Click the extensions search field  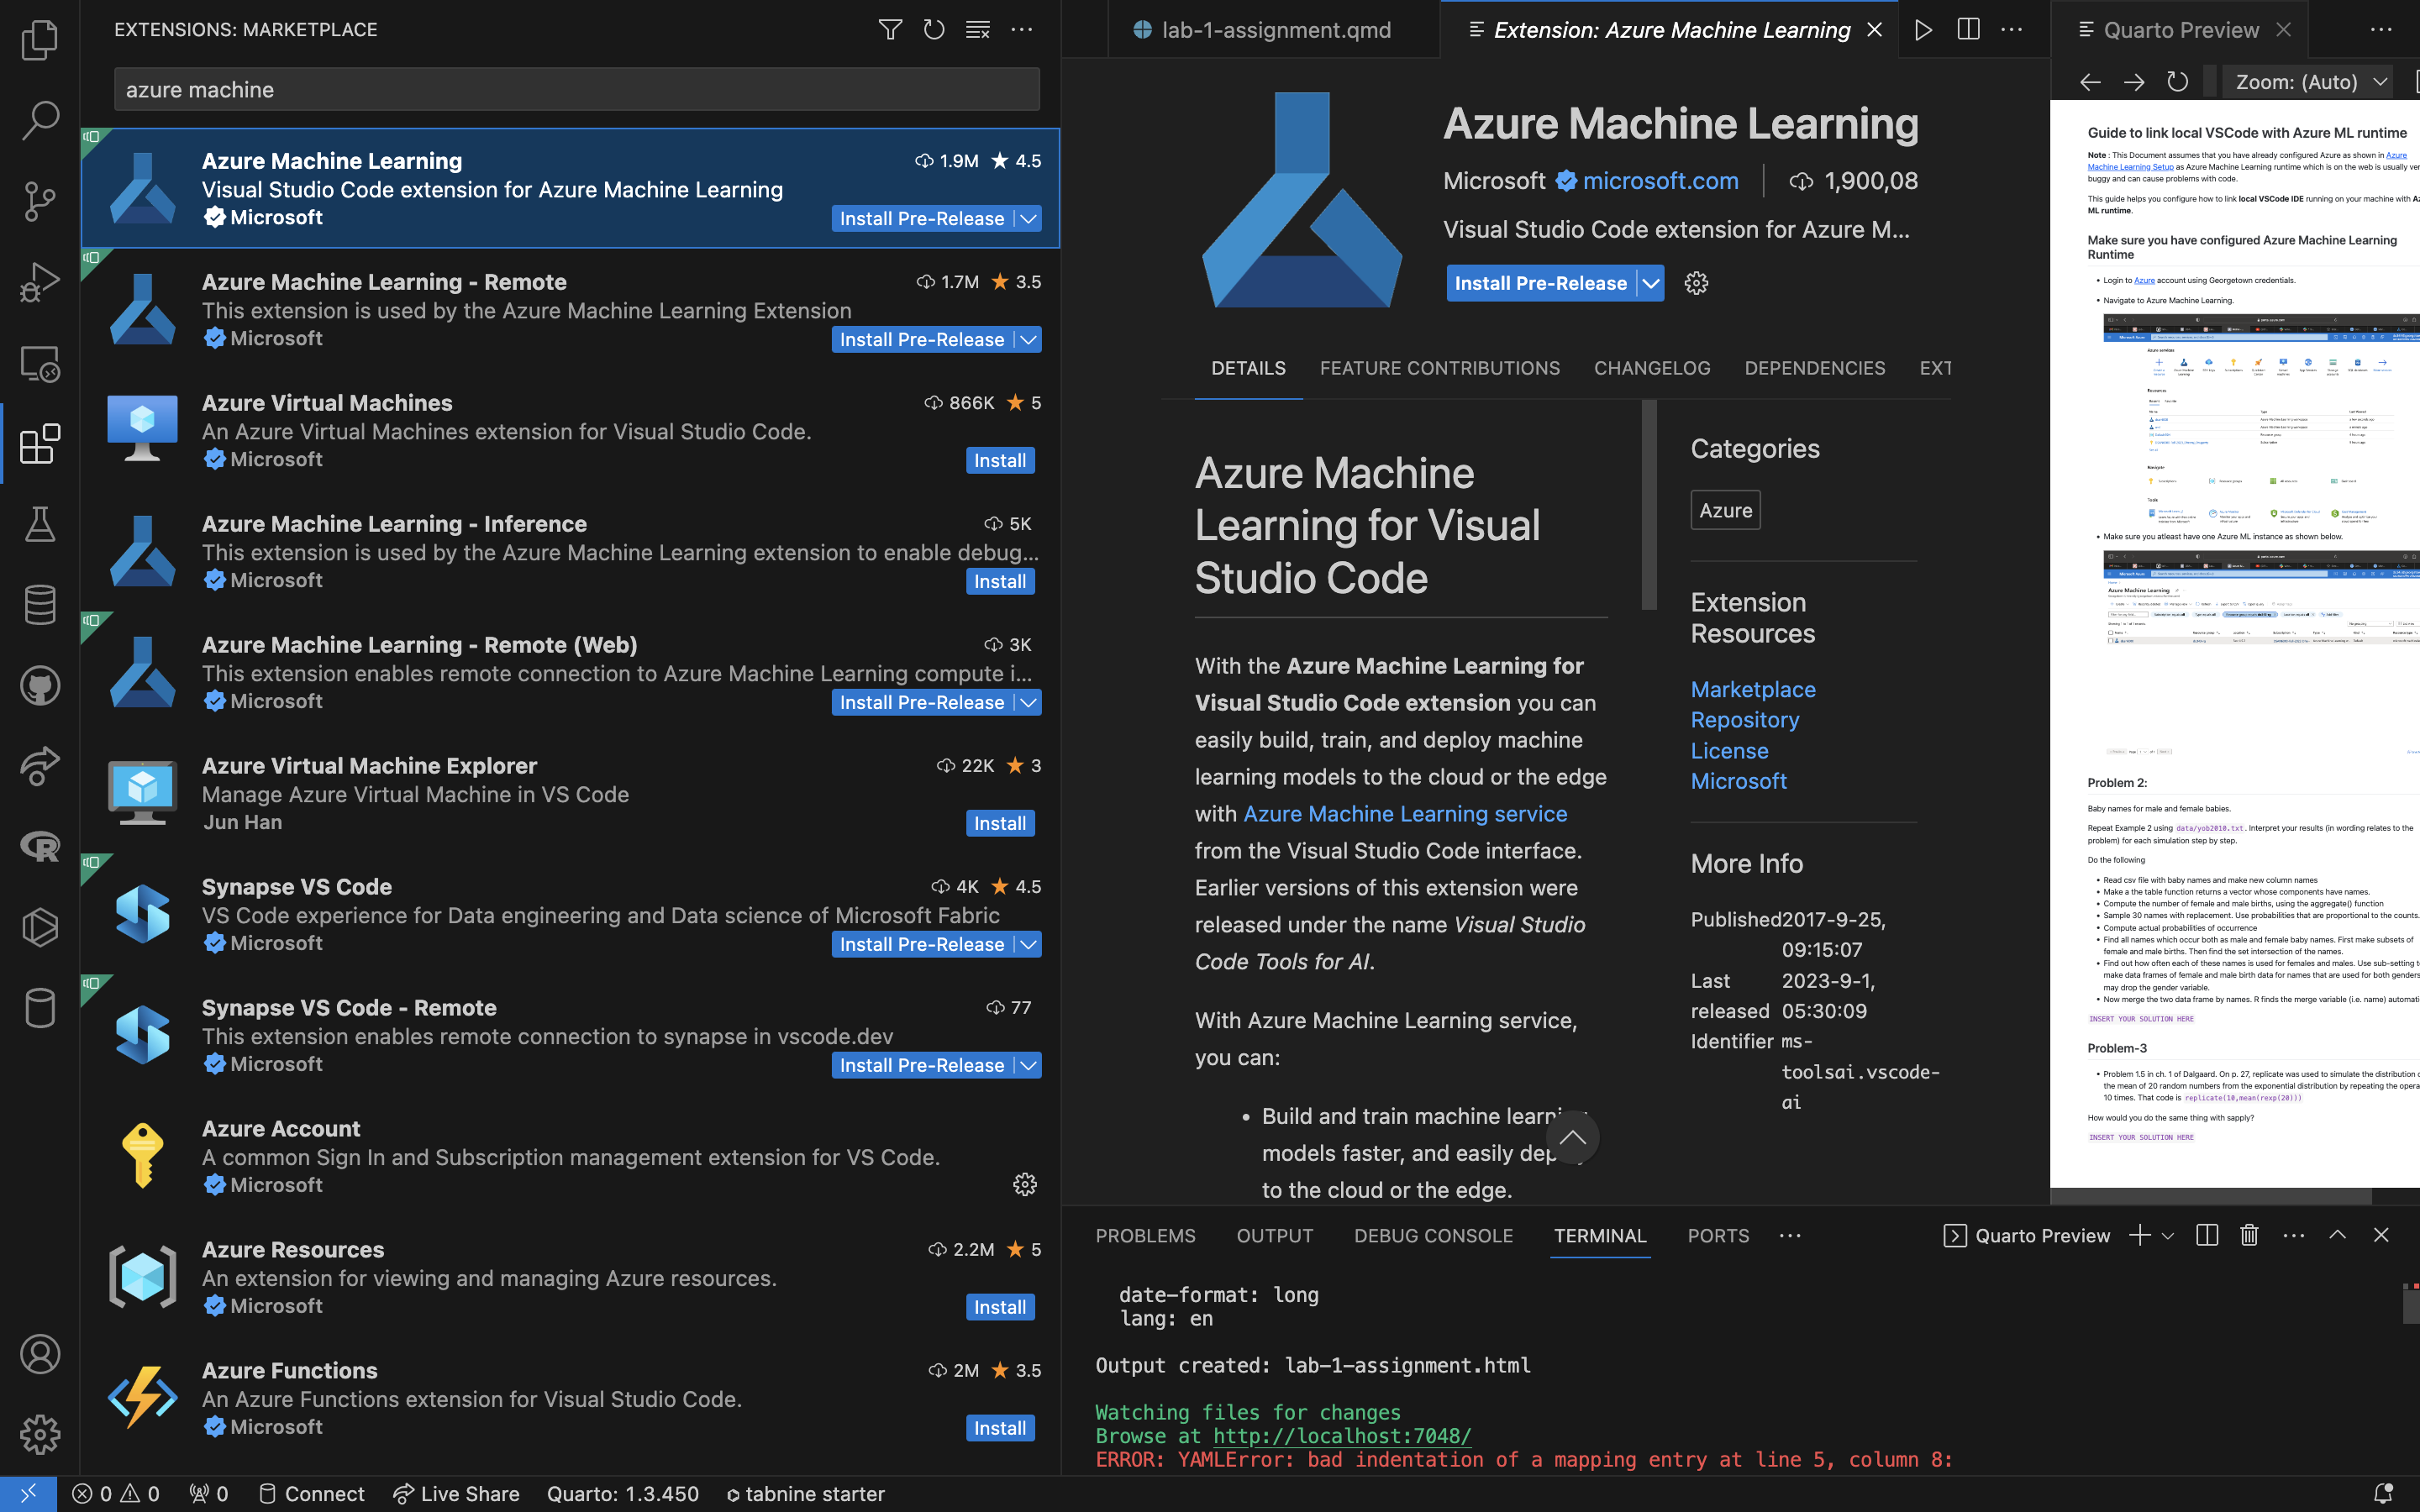click(577, 89)
